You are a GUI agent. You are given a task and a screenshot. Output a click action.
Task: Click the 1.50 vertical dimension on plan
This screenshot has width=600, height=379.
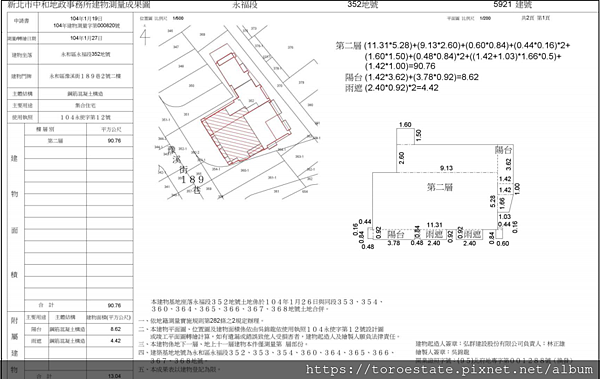click(x=419, y=135)
